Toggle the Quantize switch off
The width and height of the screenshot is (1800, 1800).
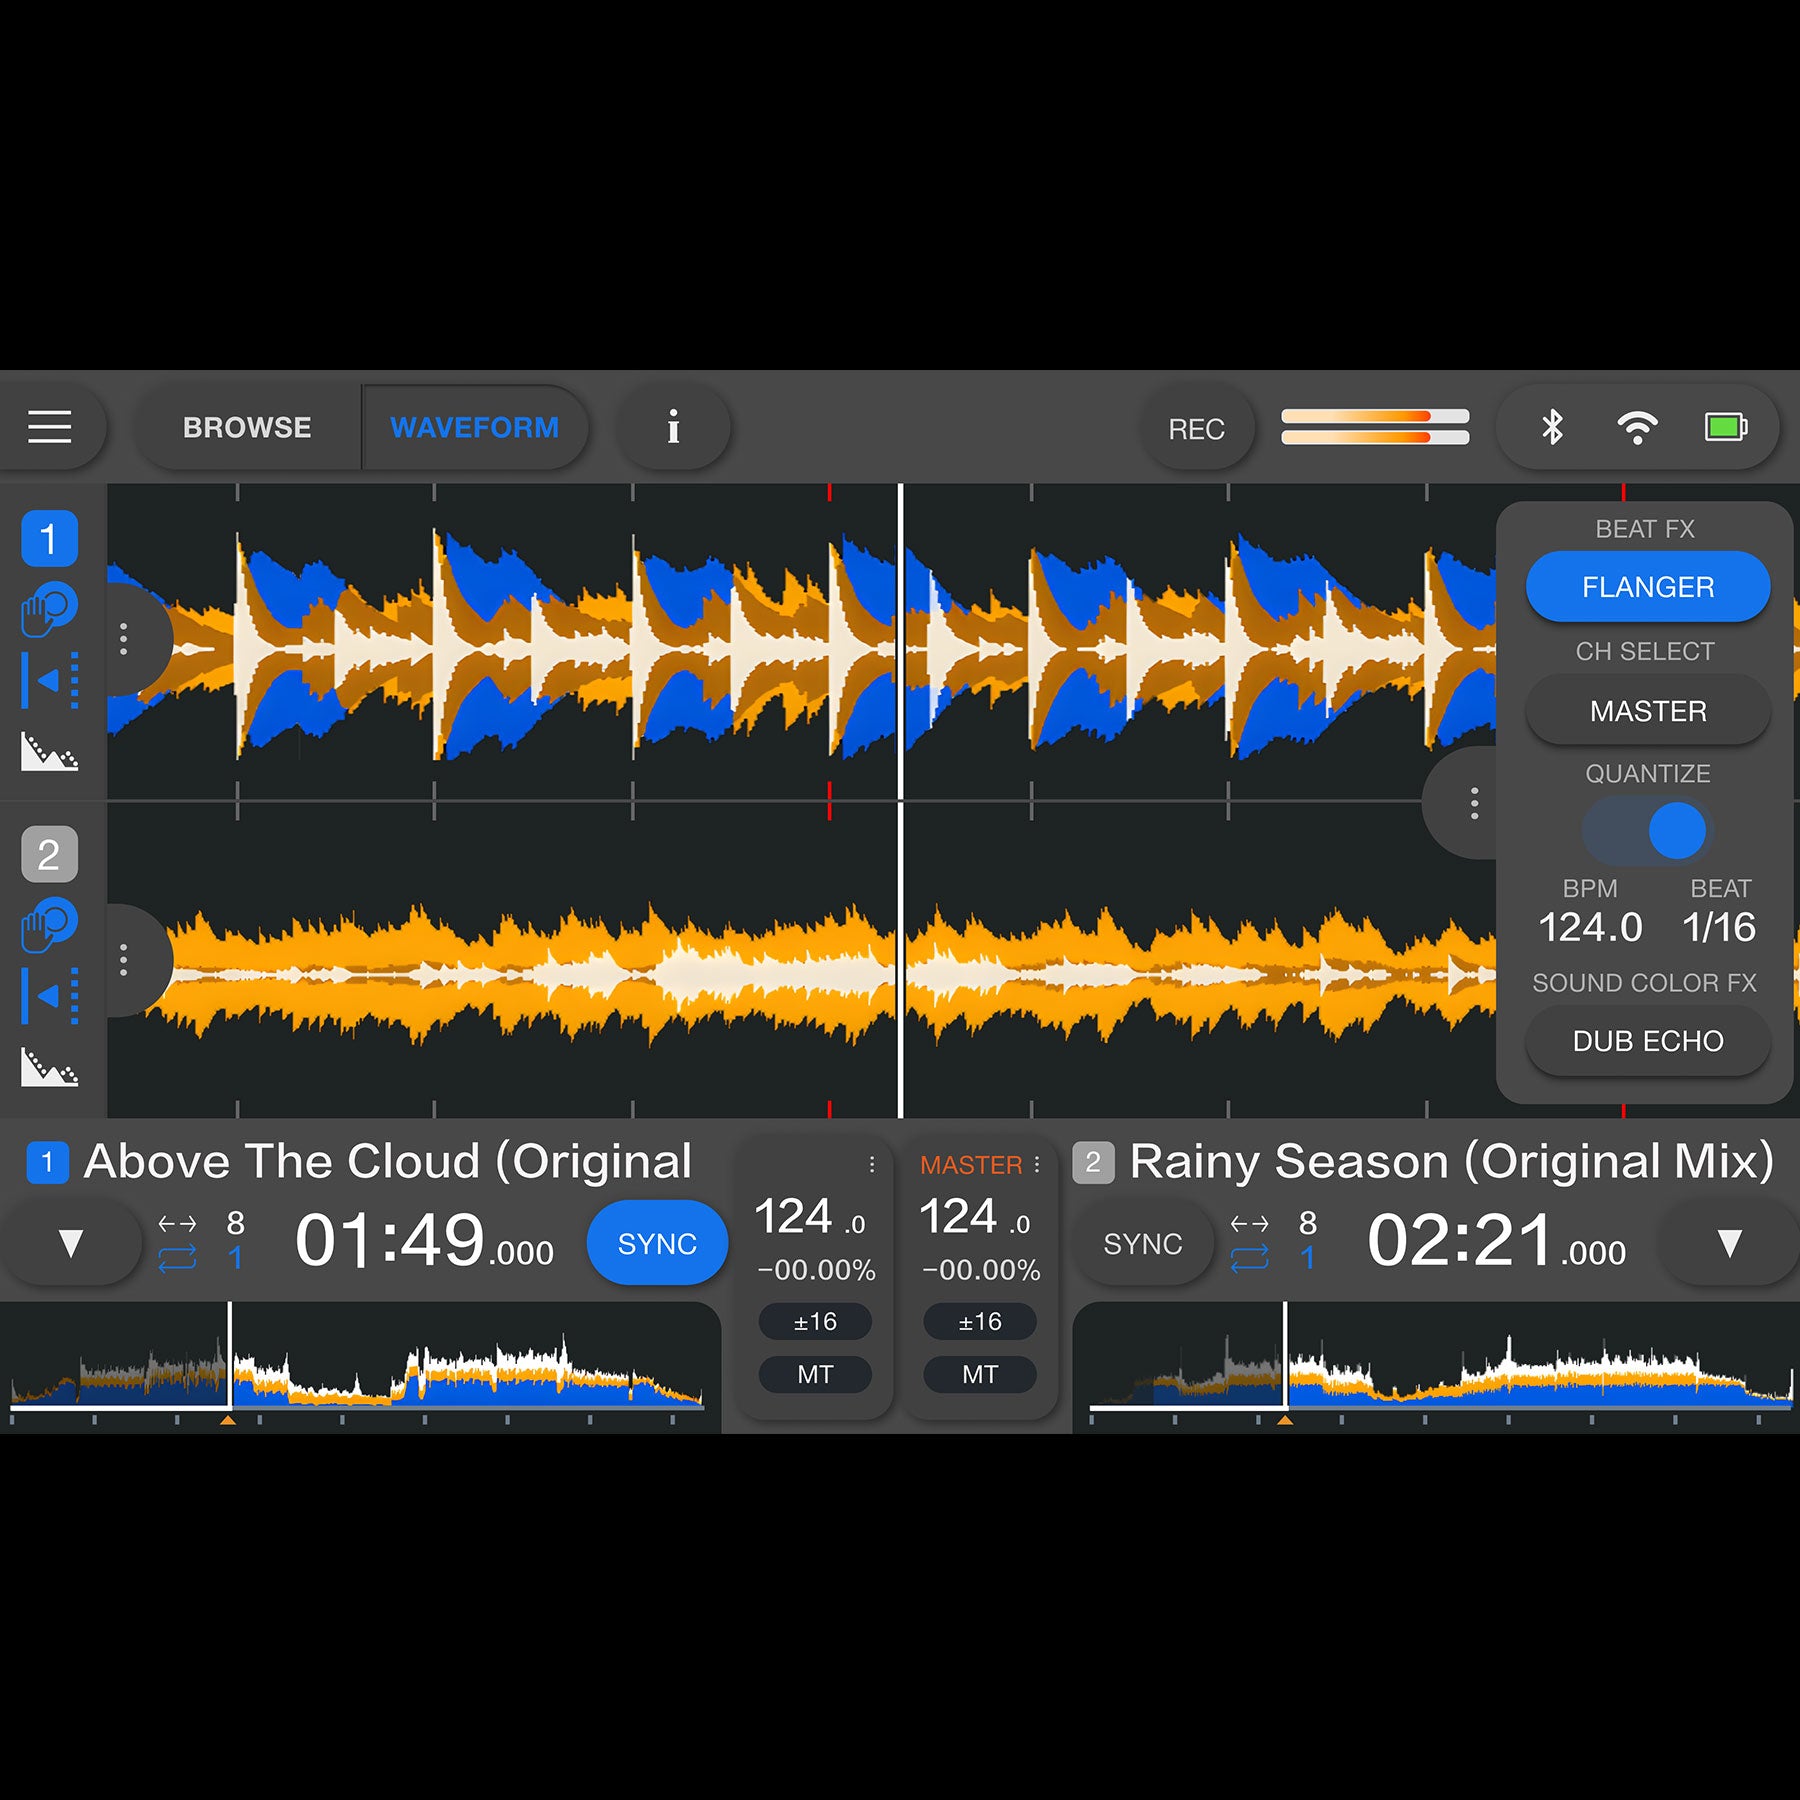pos(1648,830)
